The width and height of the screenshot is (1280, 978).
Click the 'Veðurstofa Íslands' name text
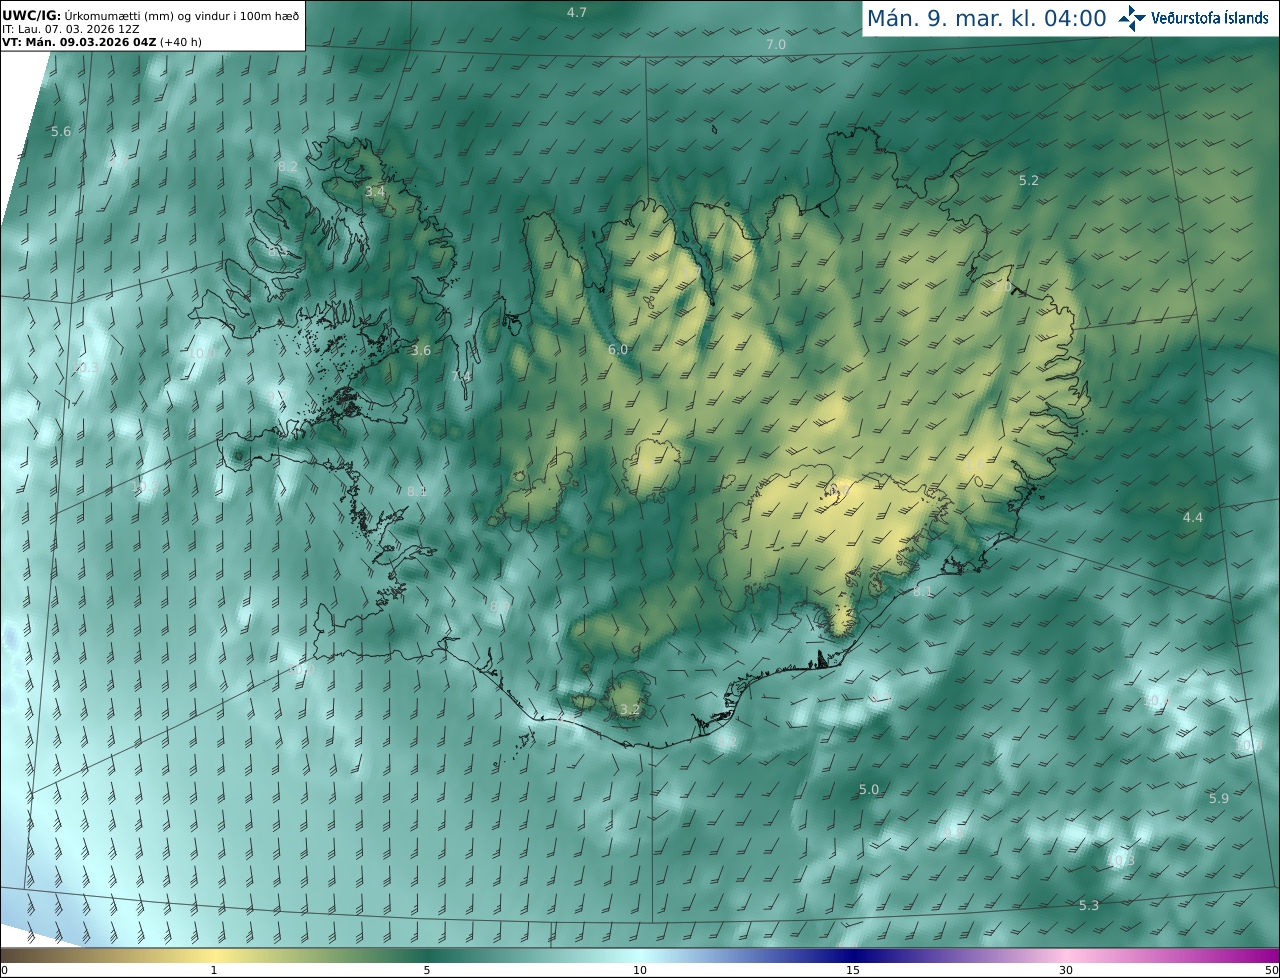tap(1210, 18)
